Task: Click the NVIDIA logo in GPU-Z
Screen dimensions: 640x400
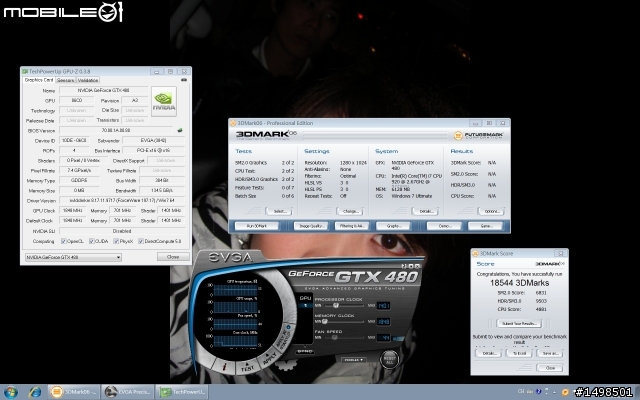Action: click(164, 101)
